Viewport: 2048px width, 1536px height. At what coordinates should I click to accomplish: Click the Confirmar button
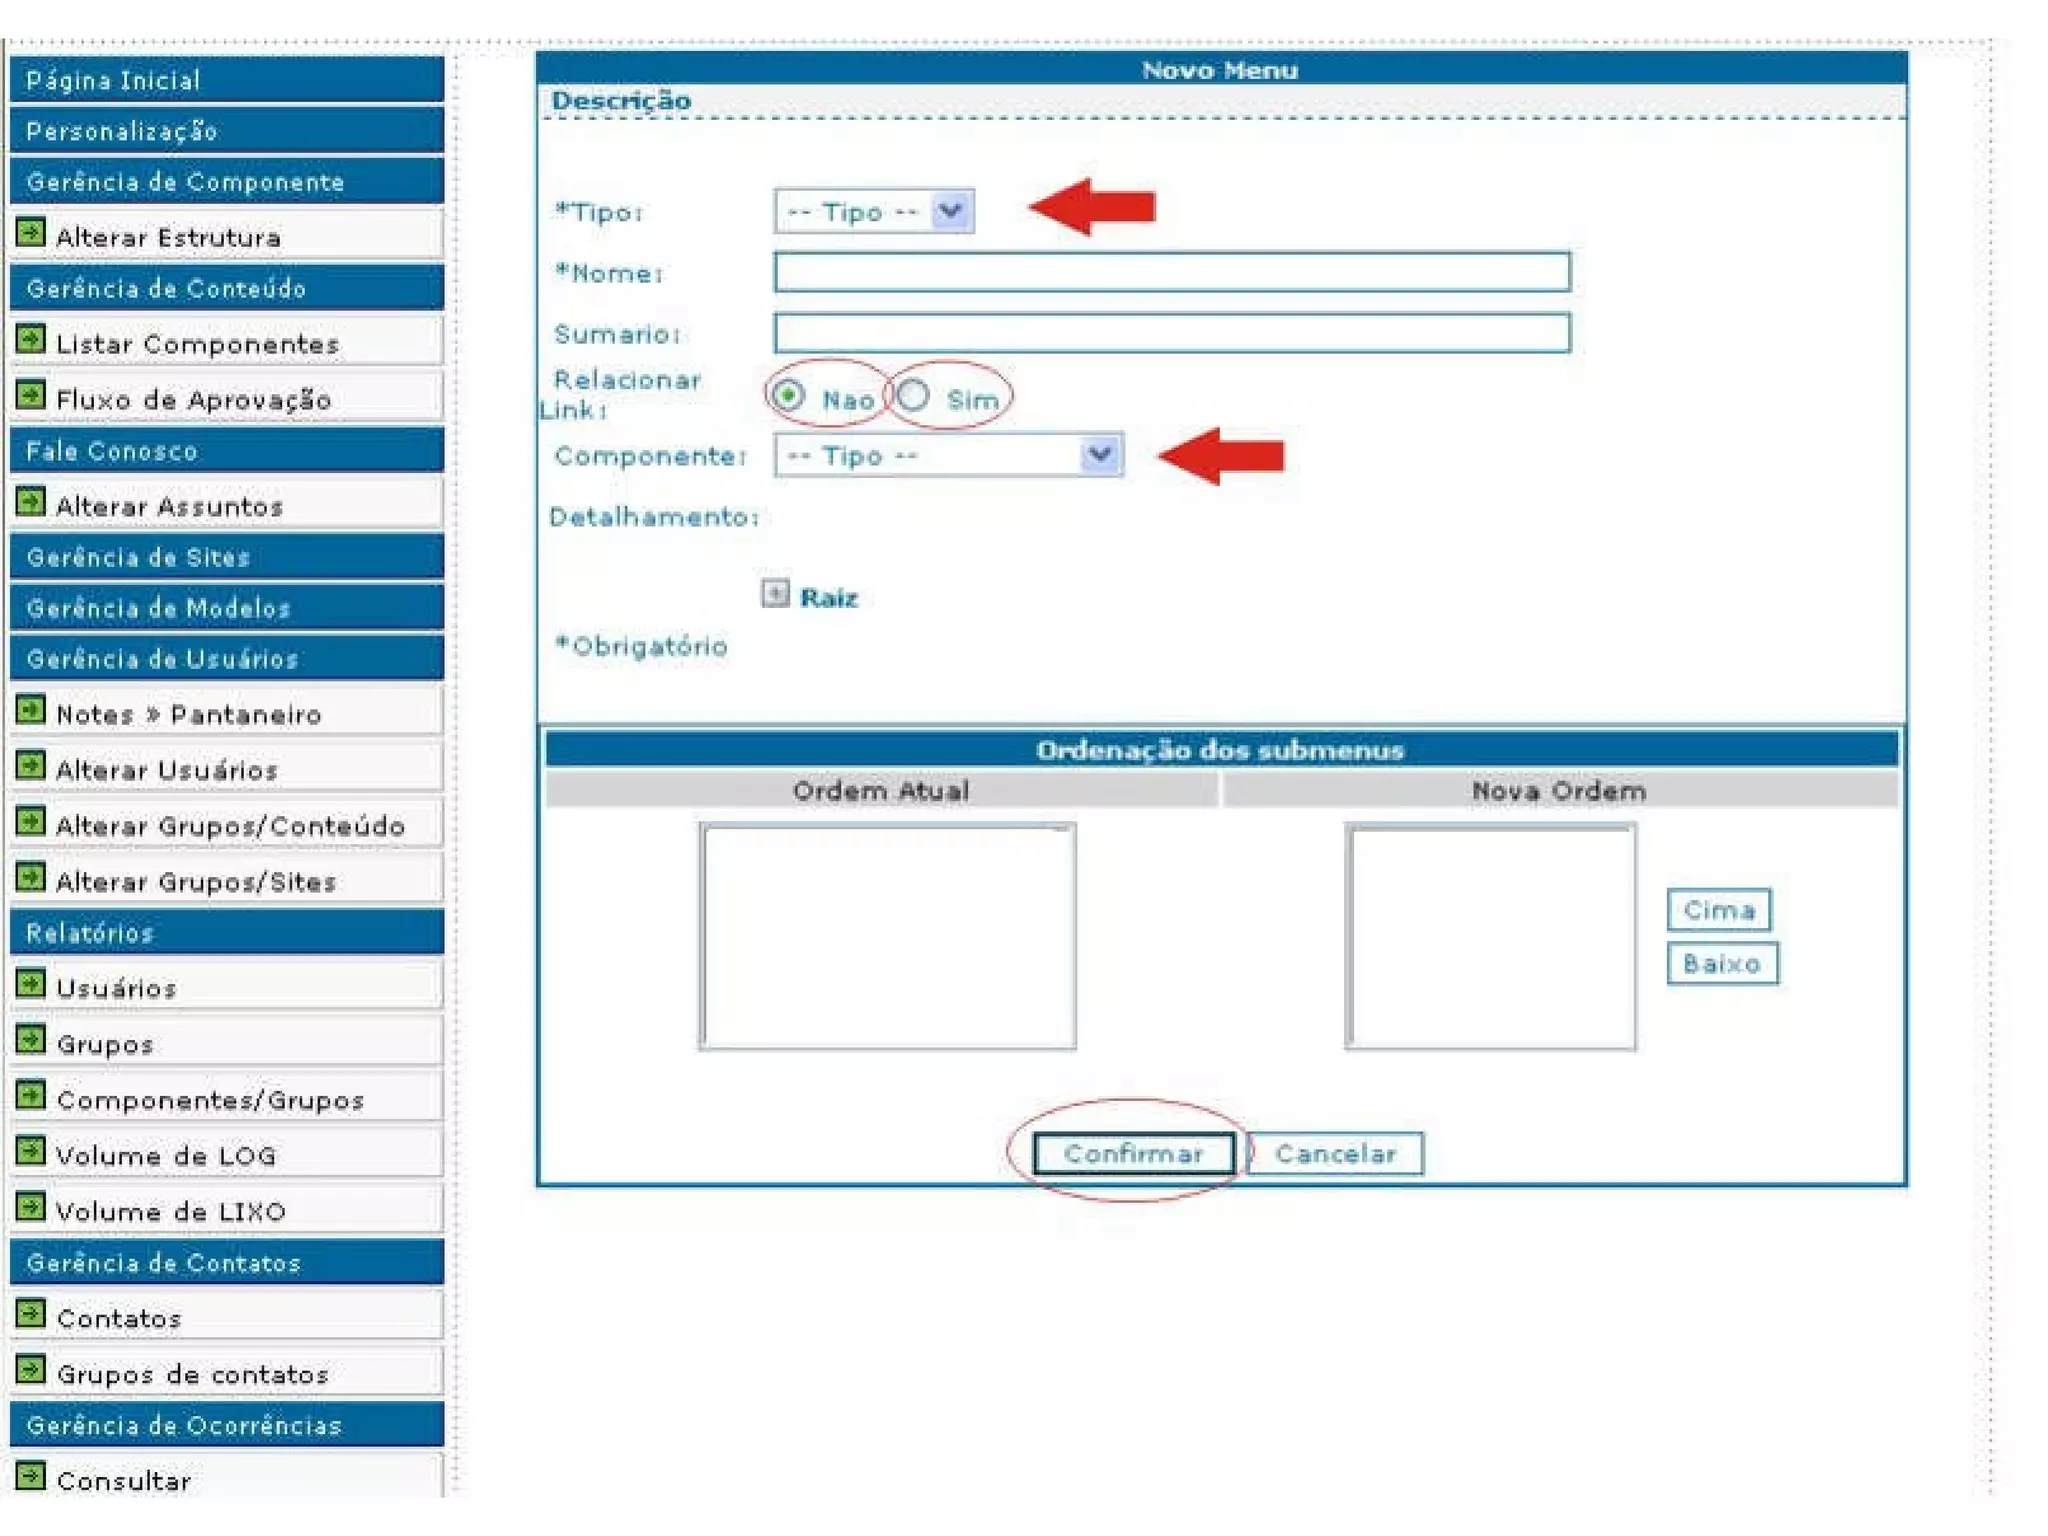(1133, 1153)
